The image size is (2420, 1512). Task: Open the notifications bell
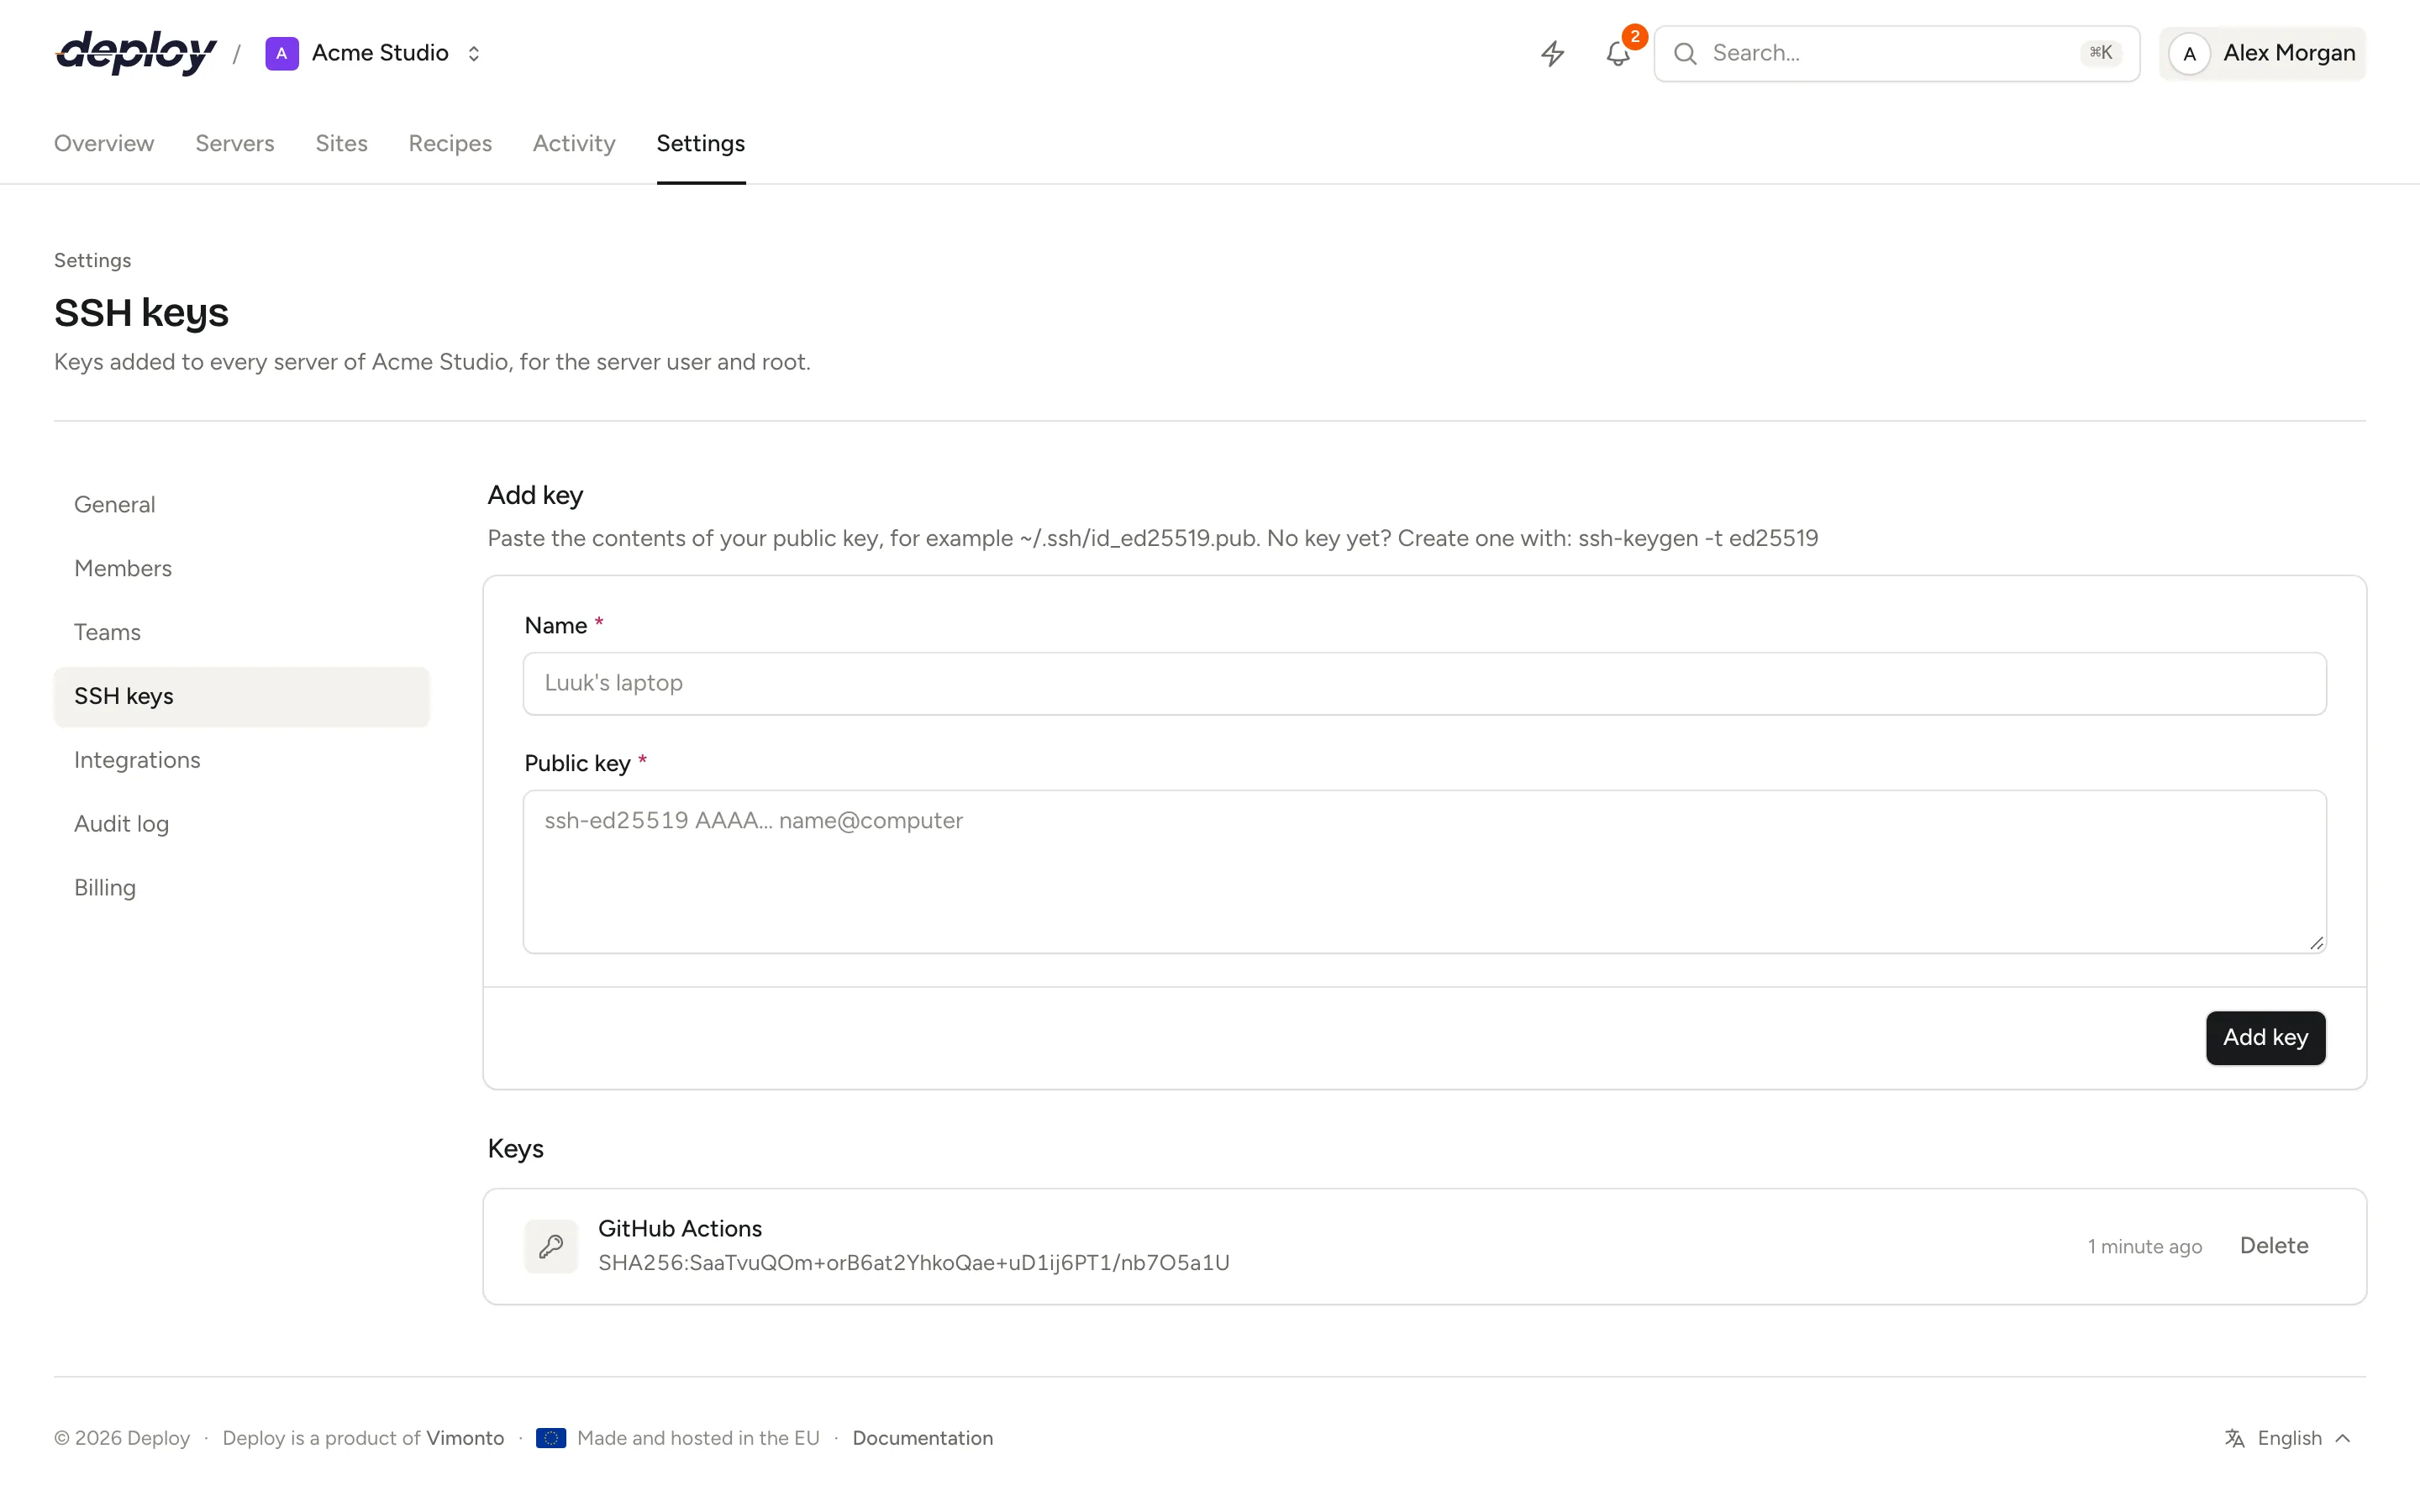point(1618,53)
